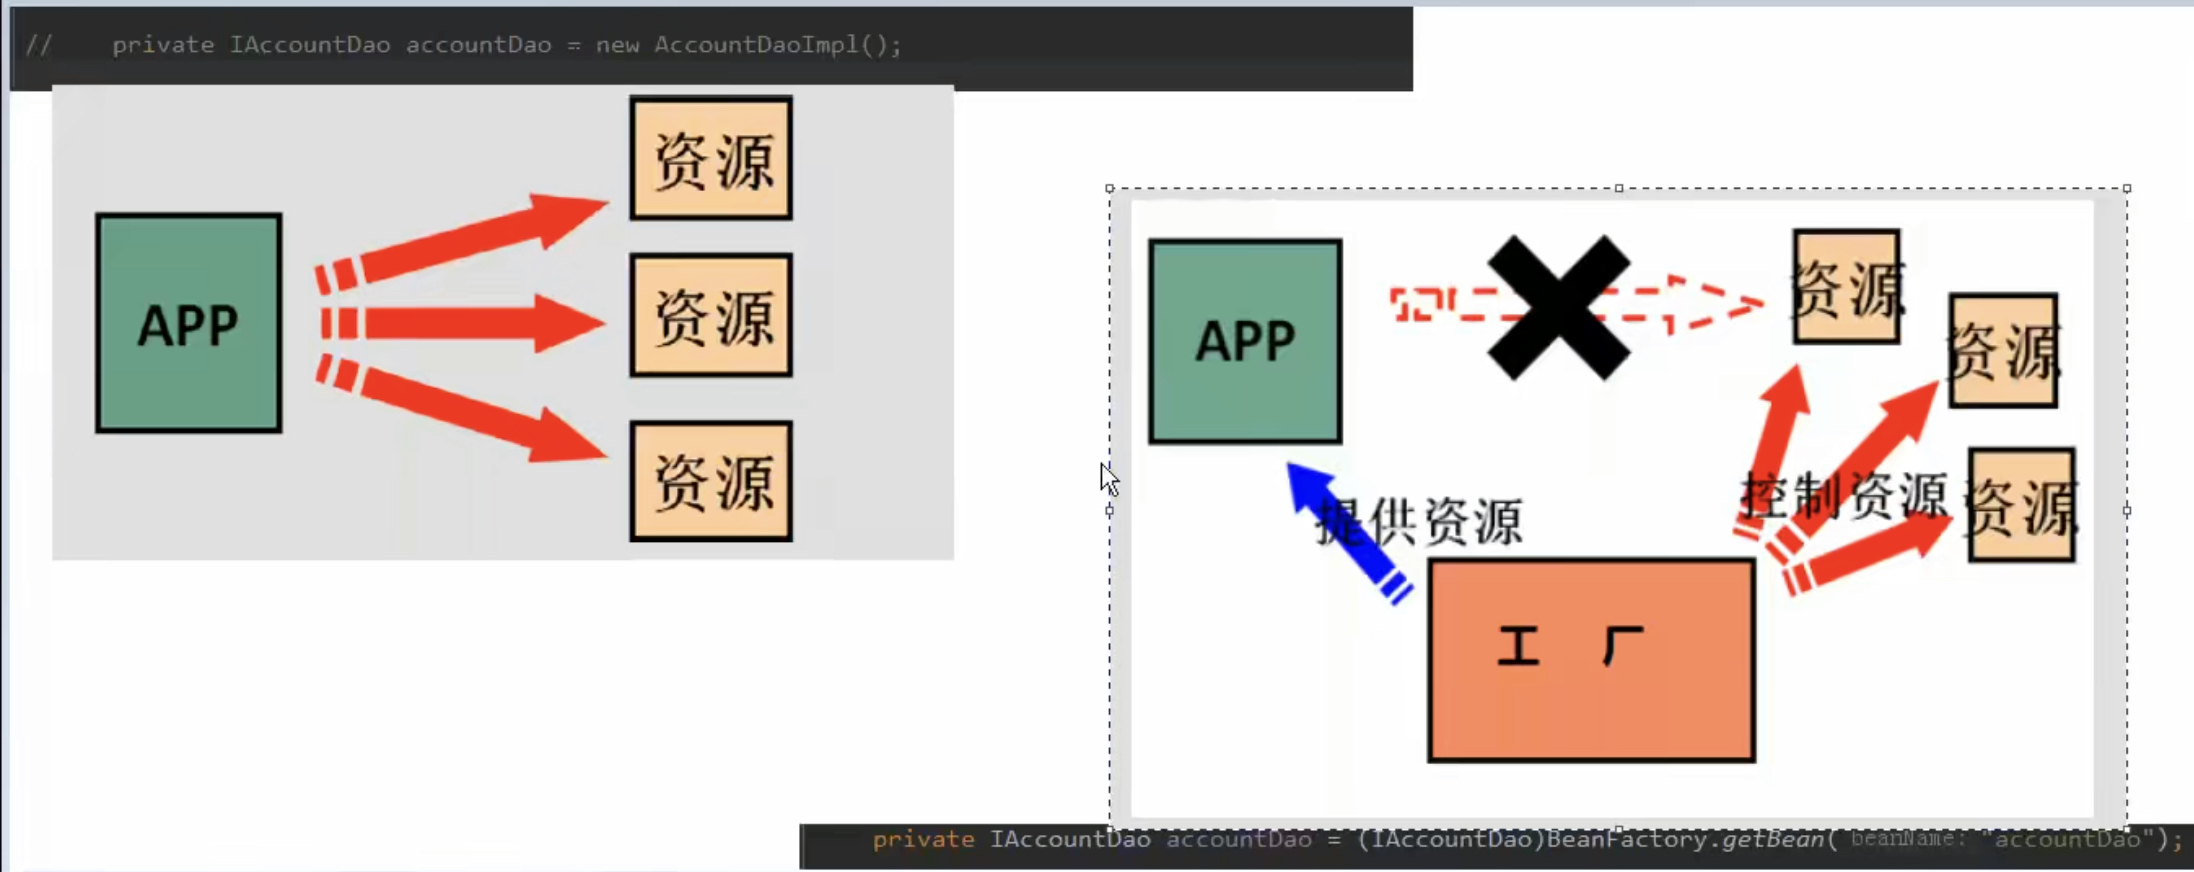Click the right-middle selection handle of selected image

click(x=2127, y=510)
